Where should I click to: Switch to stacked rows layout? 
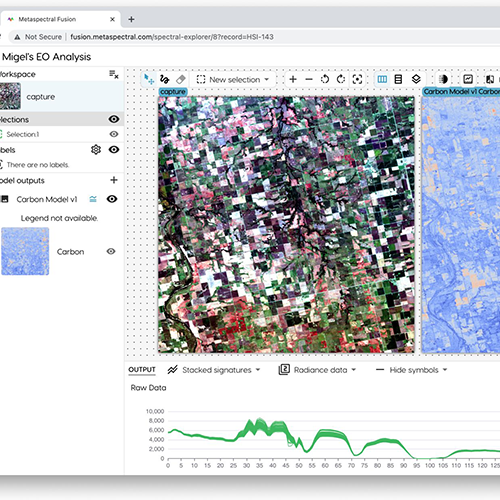click(x=398, y=79)
